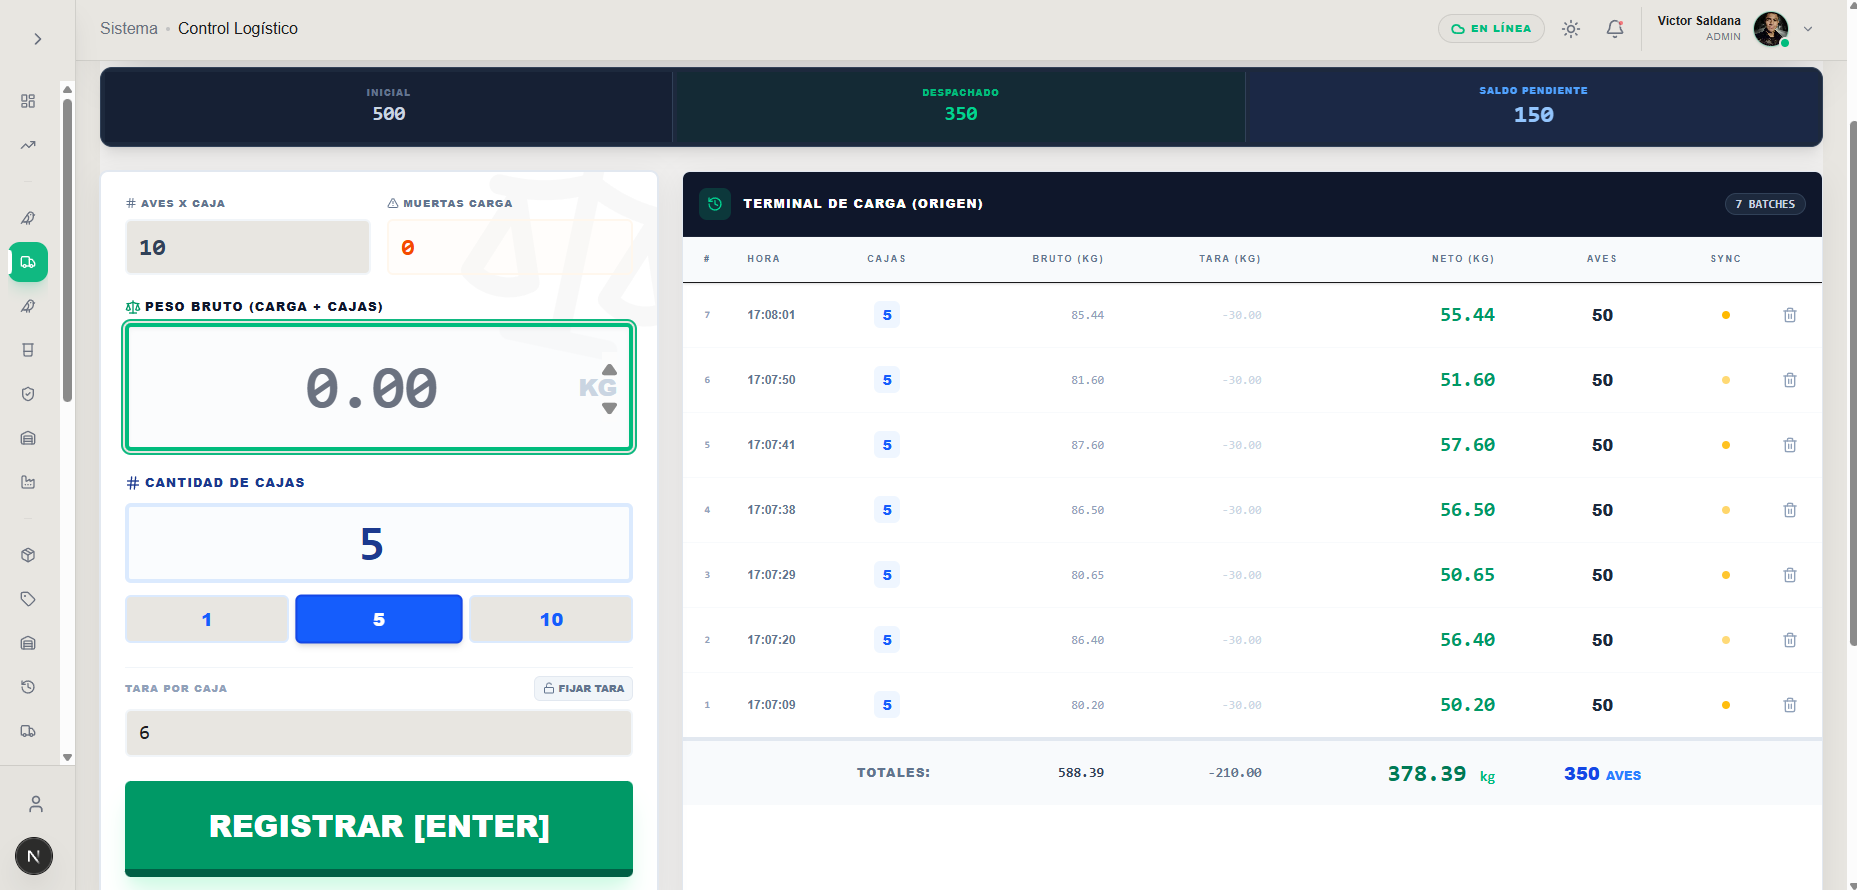The width and height of the screenshot is (1857, 890).
Task: Click the DESPACHADO 350 summary card
Action: (x=960, y=106)
